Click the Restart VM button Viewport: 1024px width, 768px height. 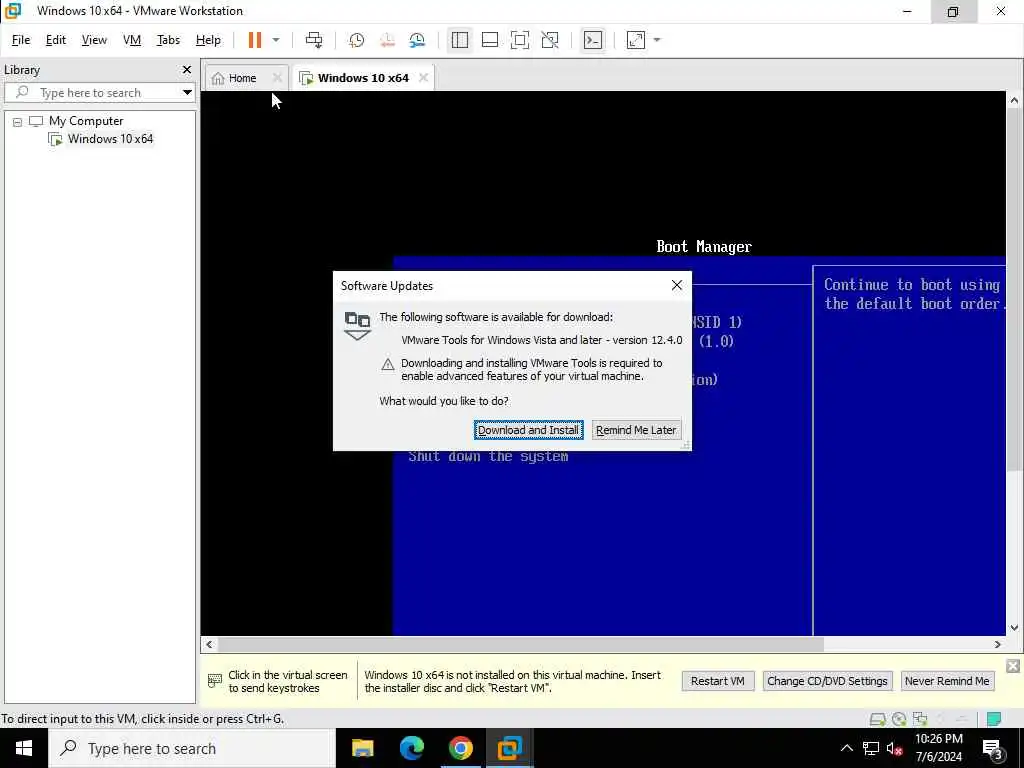(718, 680)
